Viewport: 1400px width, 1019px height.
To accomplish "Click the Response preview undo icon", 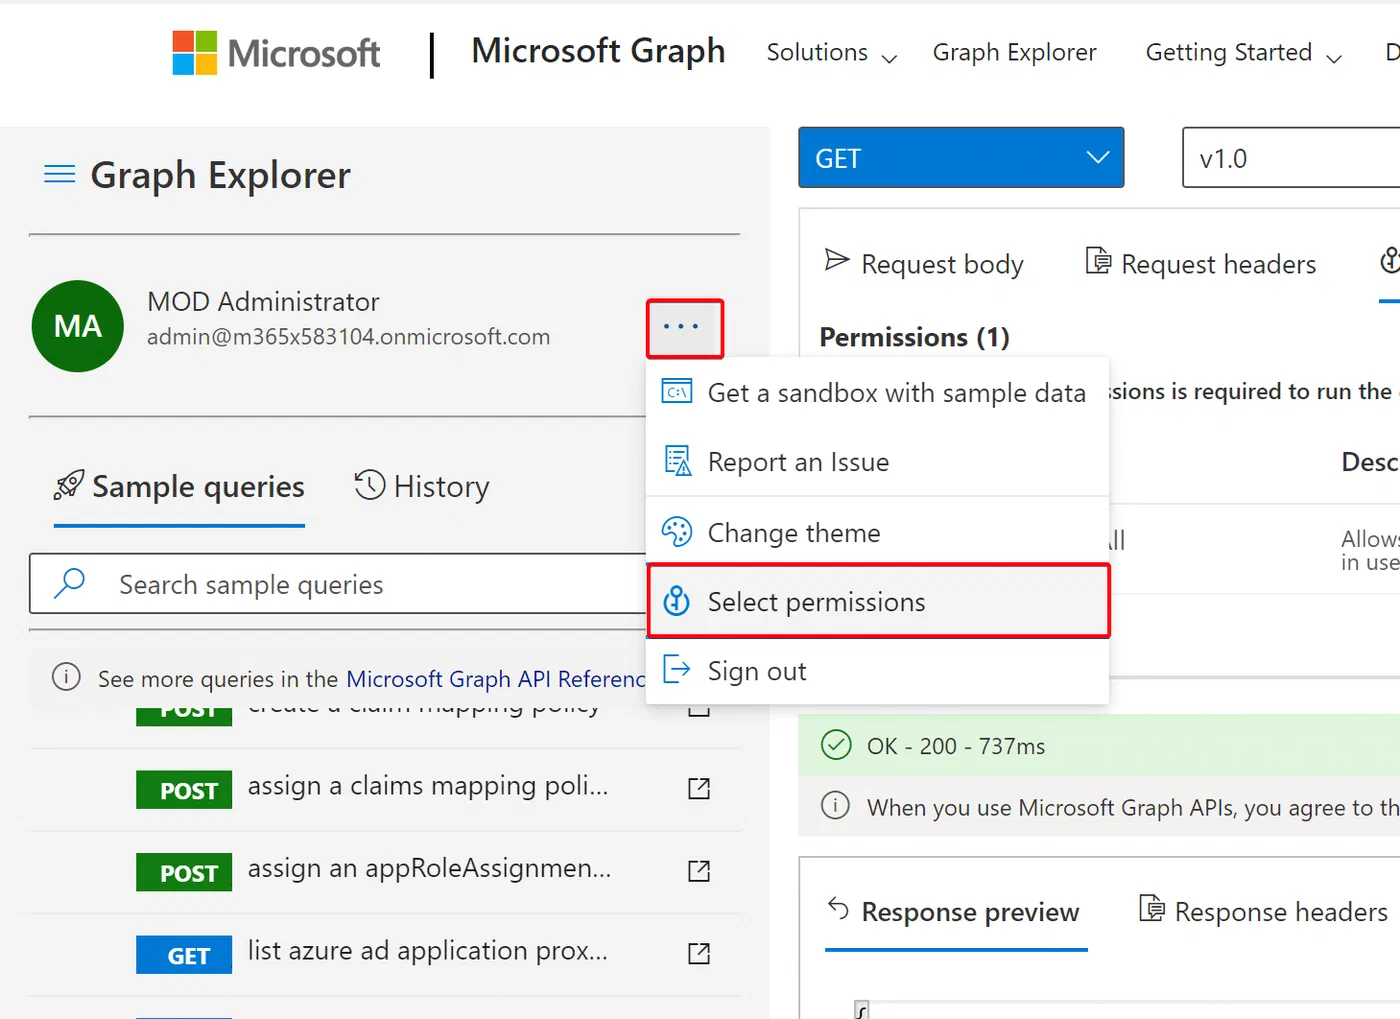I will click(x=838, y=909).
